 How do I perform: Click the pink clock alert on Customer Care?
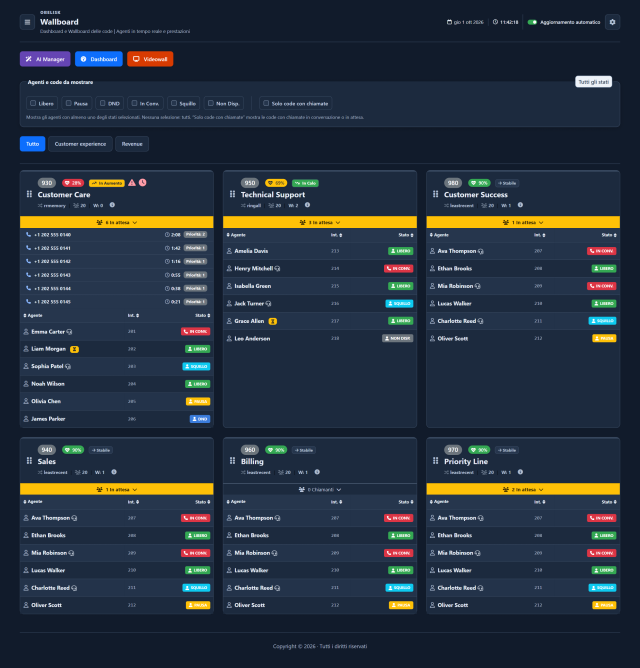143,183
